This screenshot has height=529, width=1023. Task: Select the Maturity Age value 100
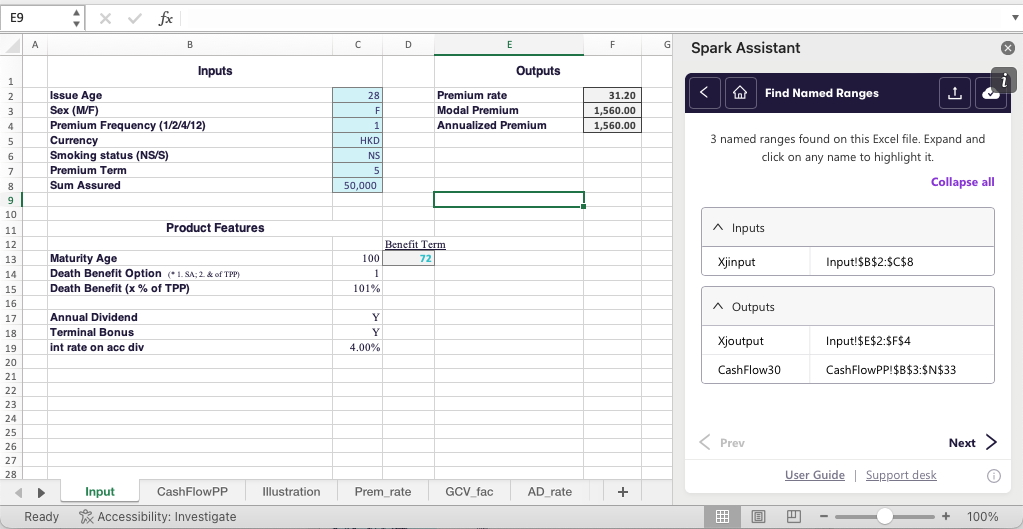tap(357, 259)
